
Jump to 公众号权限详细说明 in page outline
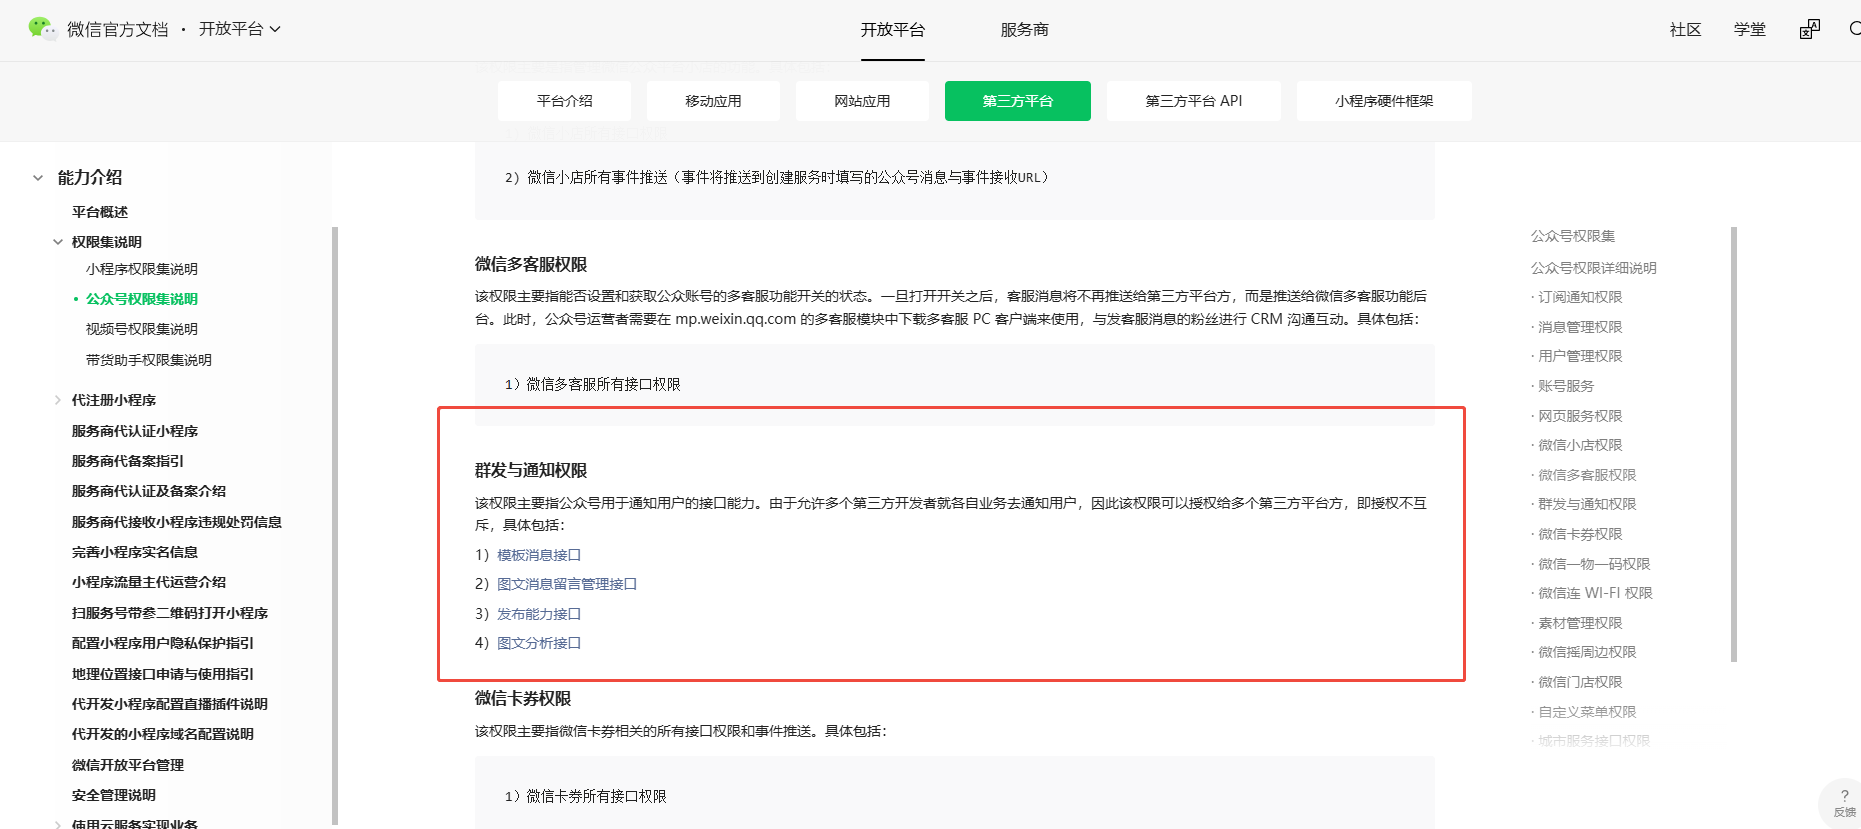tap(1594, 268)
